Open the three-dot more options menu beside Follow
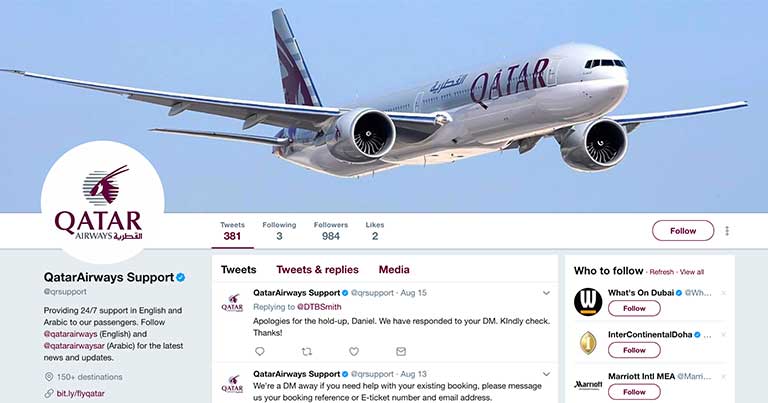This screenshot has width=768, height=403. point(727,231)
